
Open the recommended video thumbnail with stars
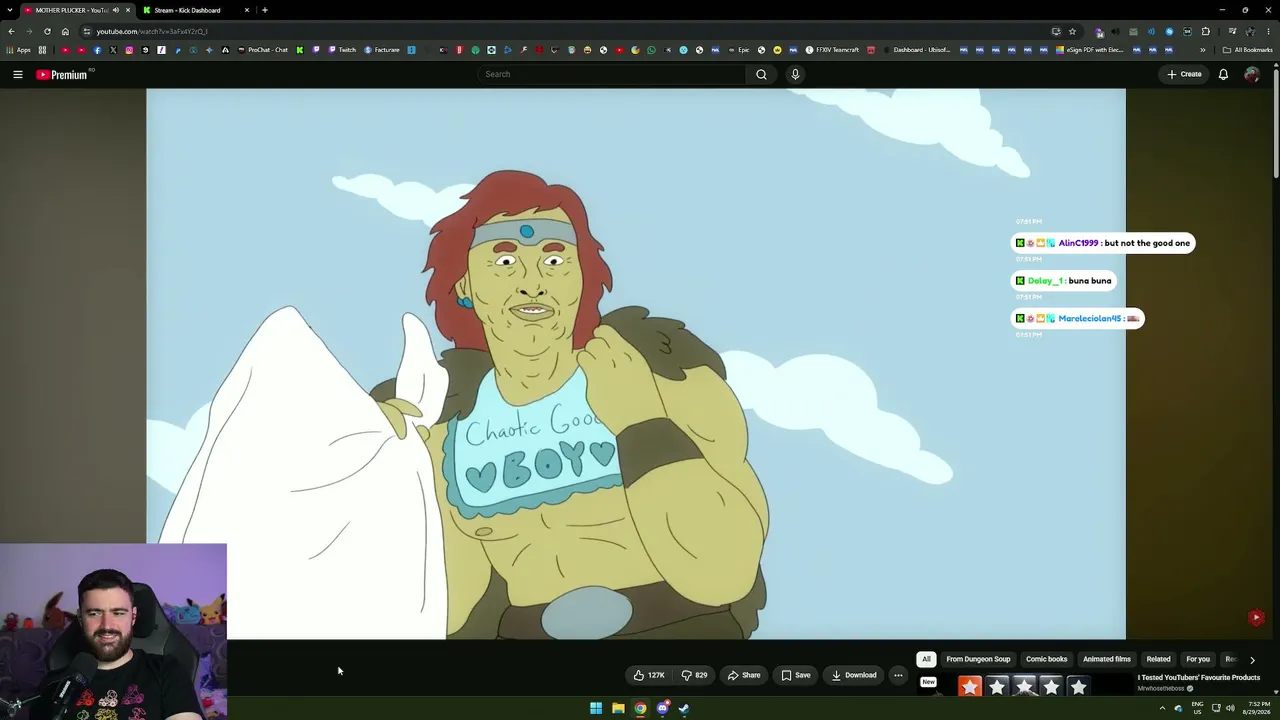click(x=1024, y=687)
